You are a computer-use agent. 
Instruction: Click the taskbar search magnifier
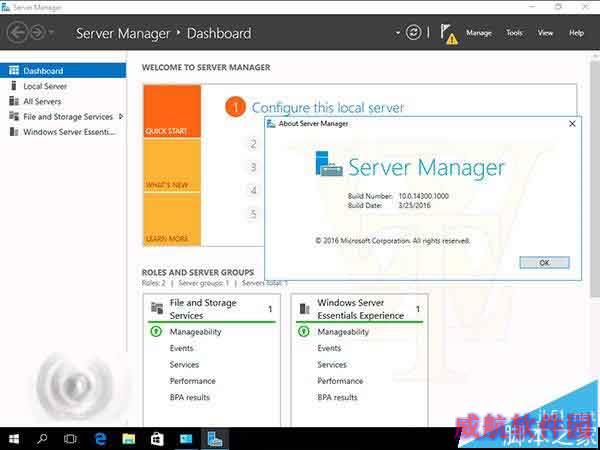point(42,439)
